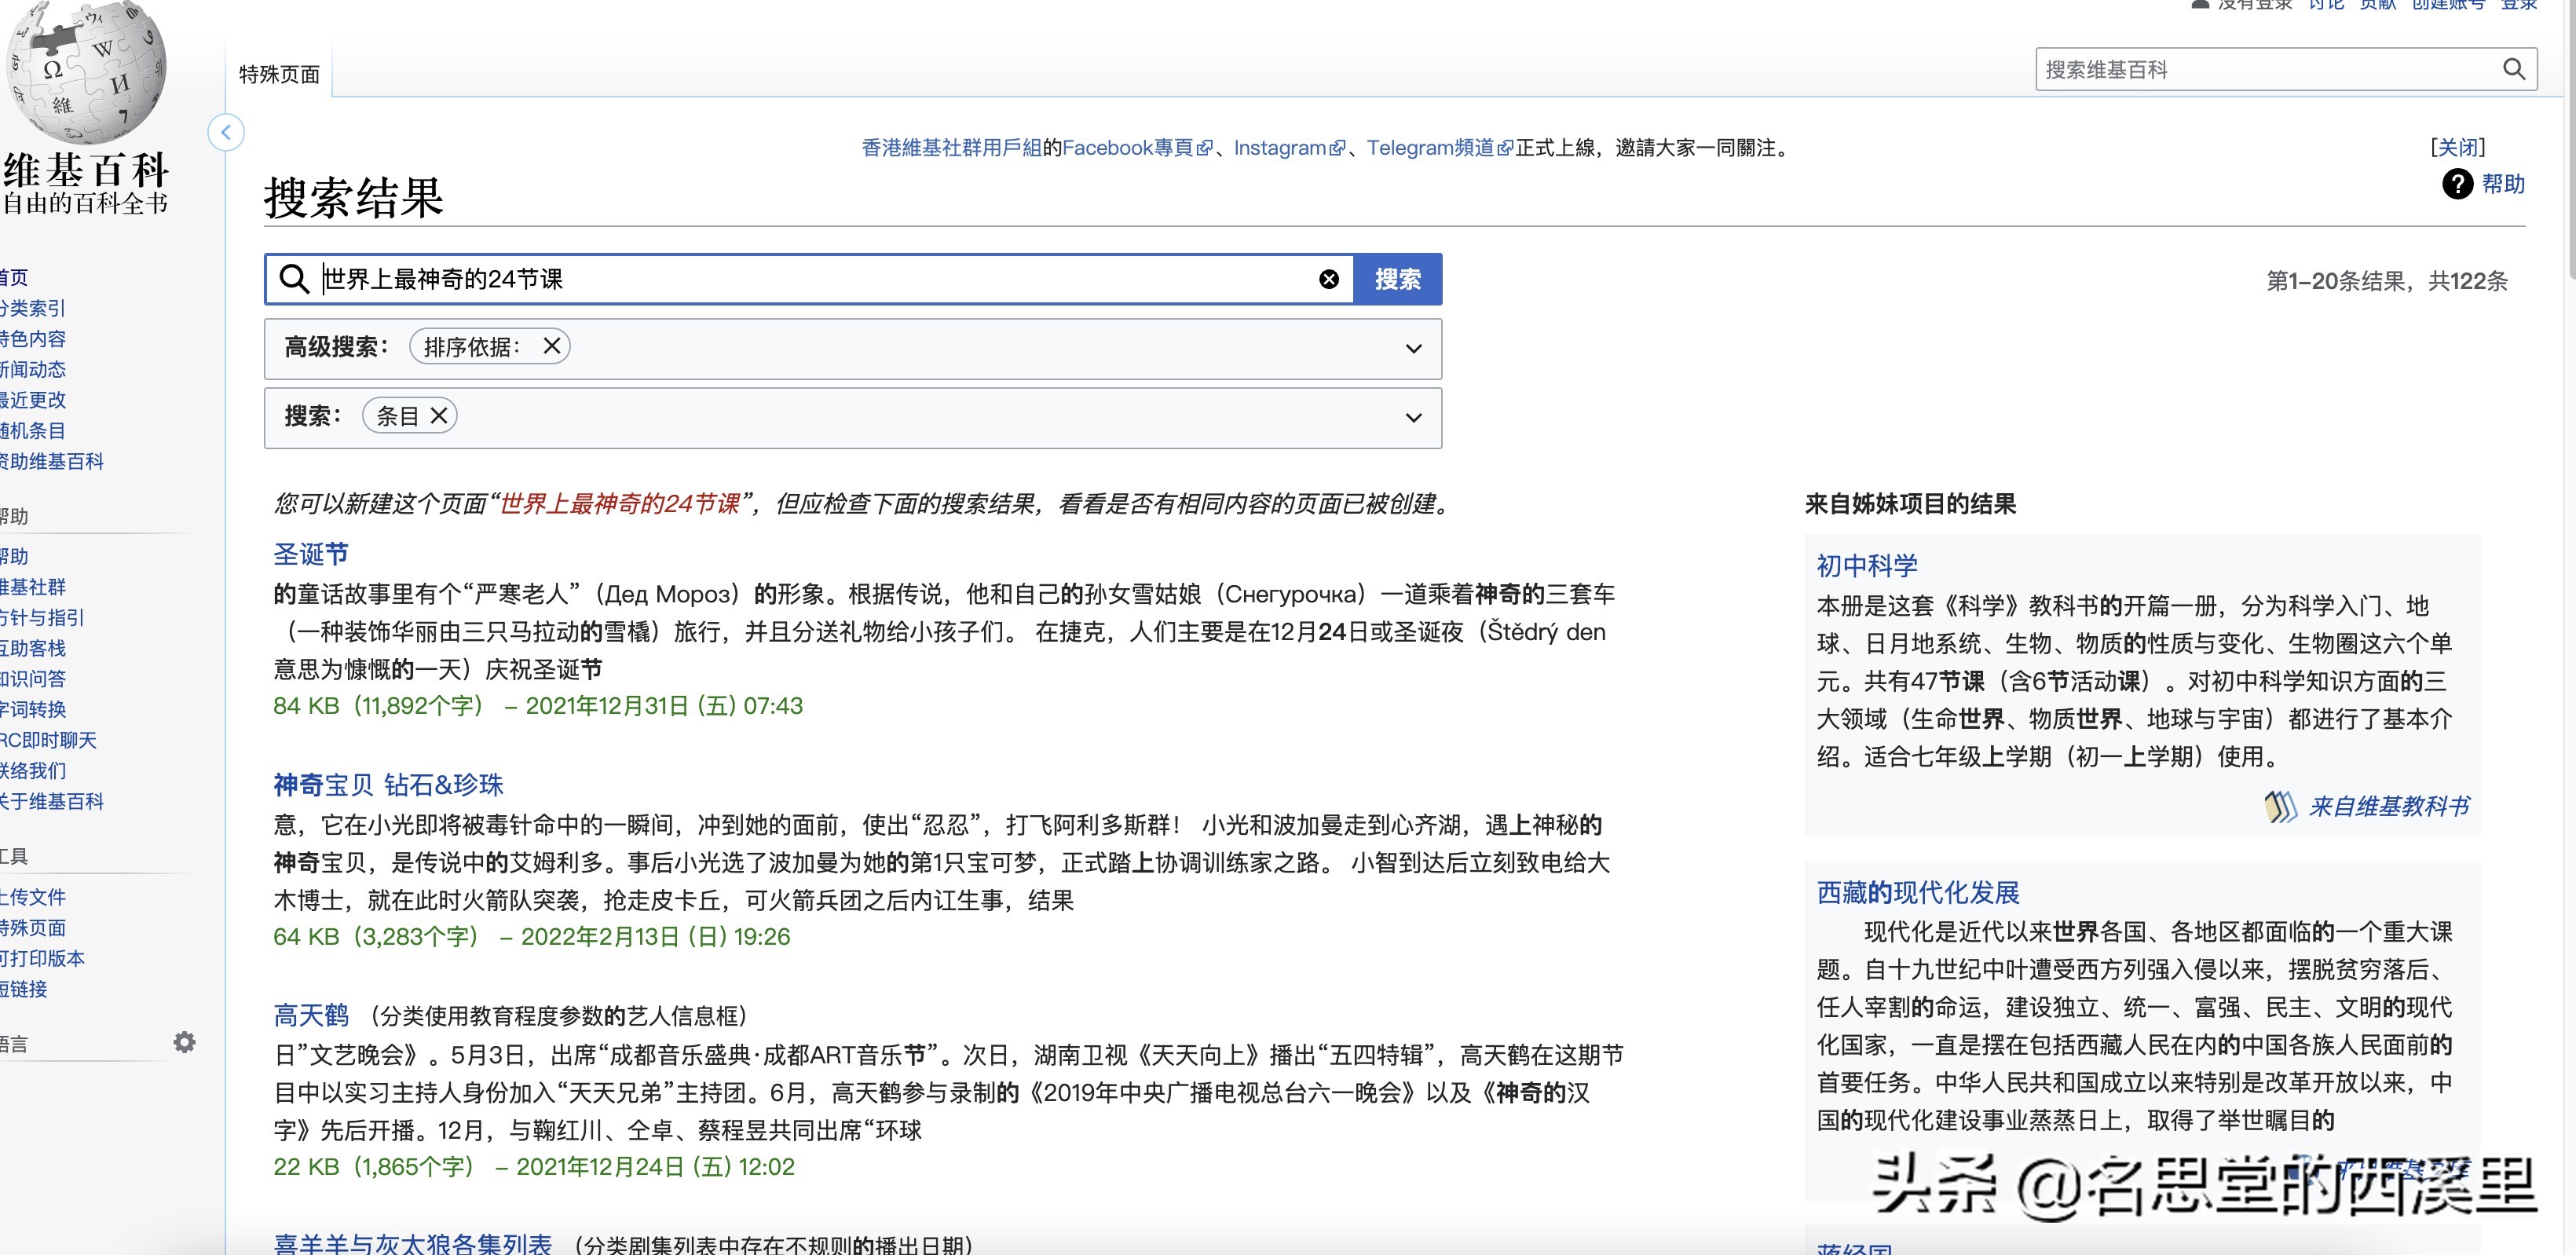Expand the 搜索 namespace options with its chevron
This screenshot has width=2576, height=1255.
coord(1413,417)
